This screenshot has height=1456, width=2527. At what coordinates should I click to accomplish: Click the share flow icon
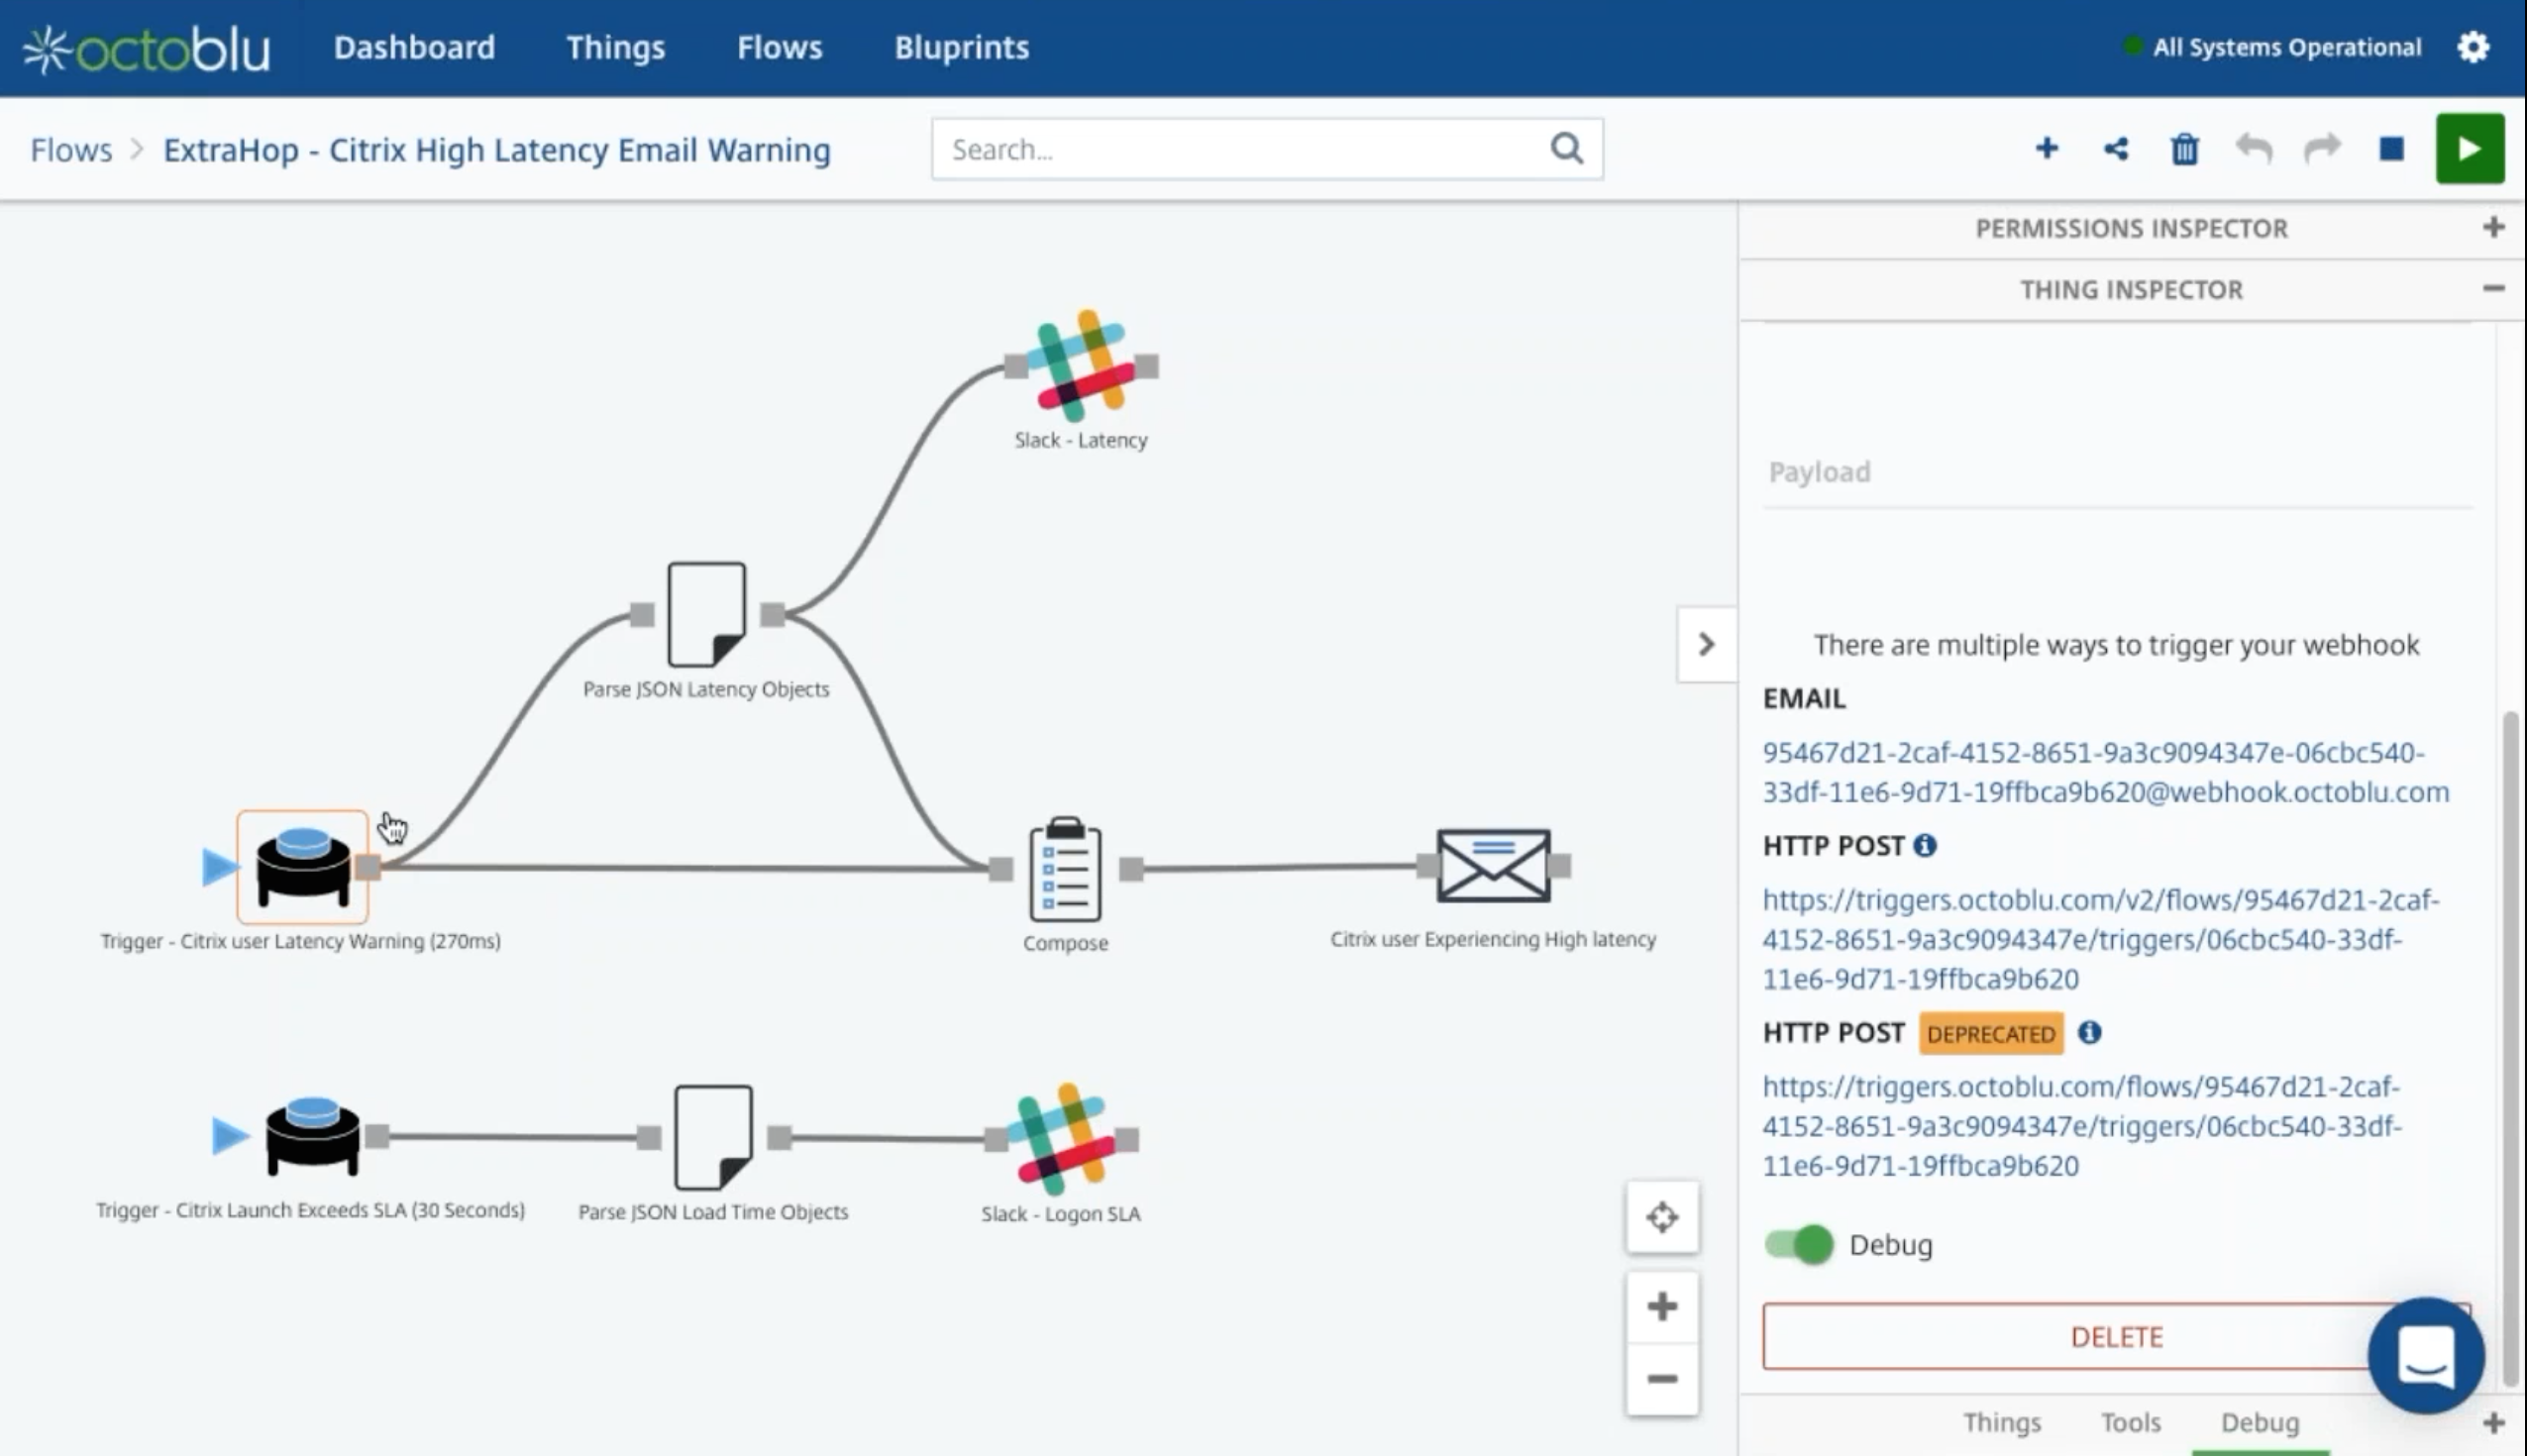point(2115,149)
